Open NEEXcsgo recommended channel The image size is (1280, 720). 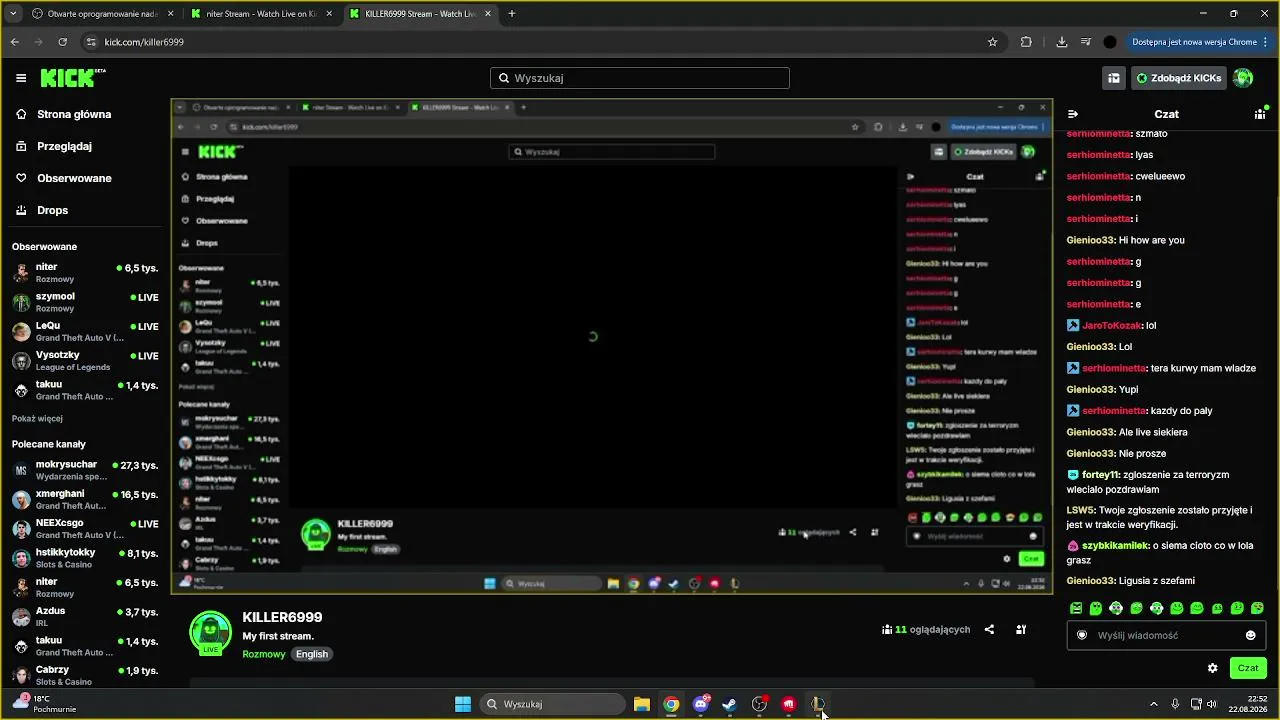[85, 529]
